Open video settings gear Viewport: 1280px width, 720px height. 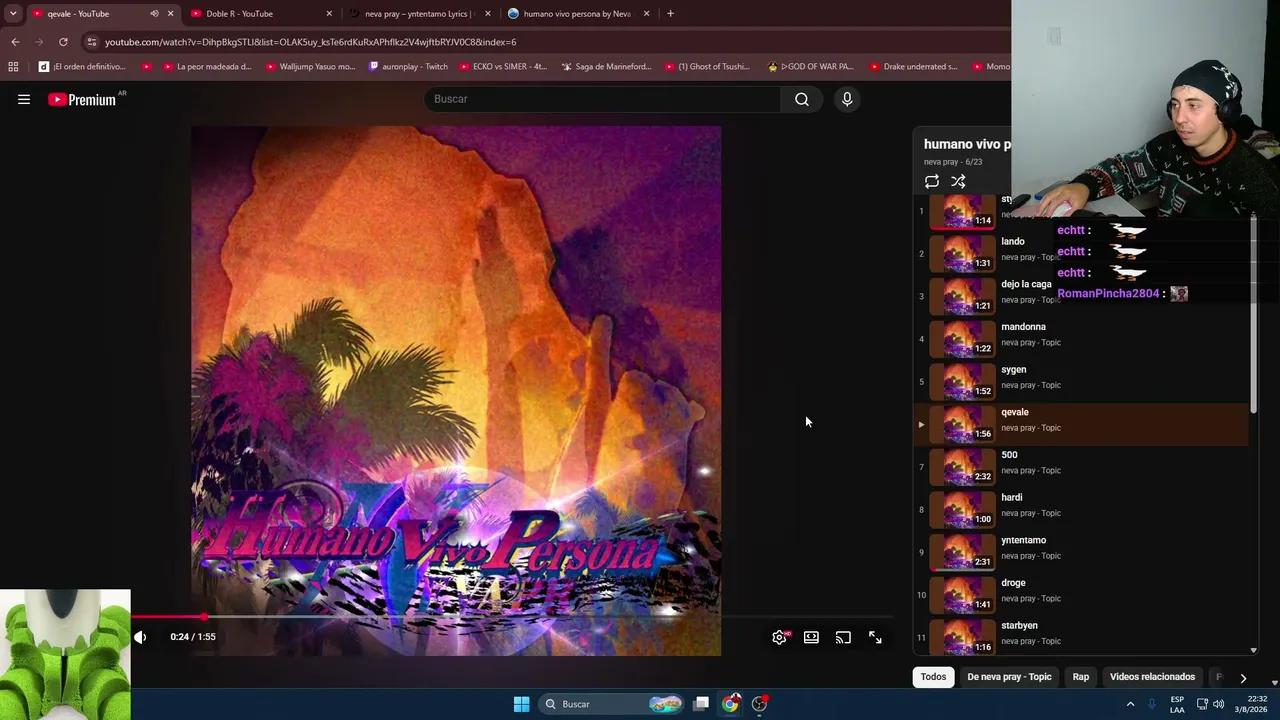point(779,637)
